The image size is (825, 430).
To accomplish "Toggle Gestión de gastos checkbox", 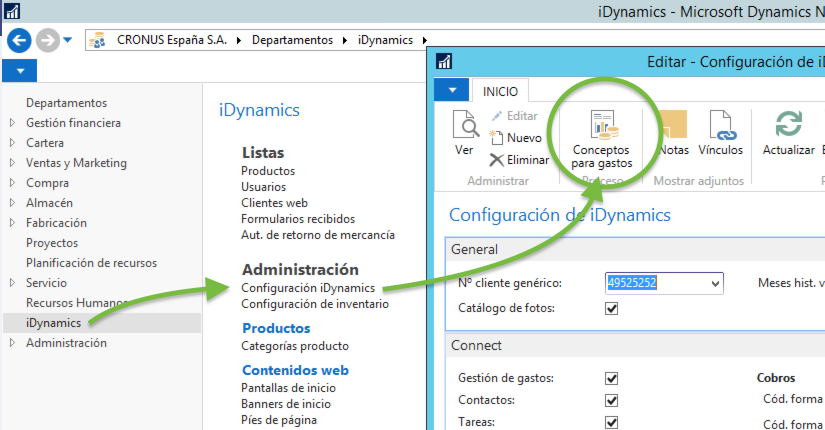I will pos(611,378).
